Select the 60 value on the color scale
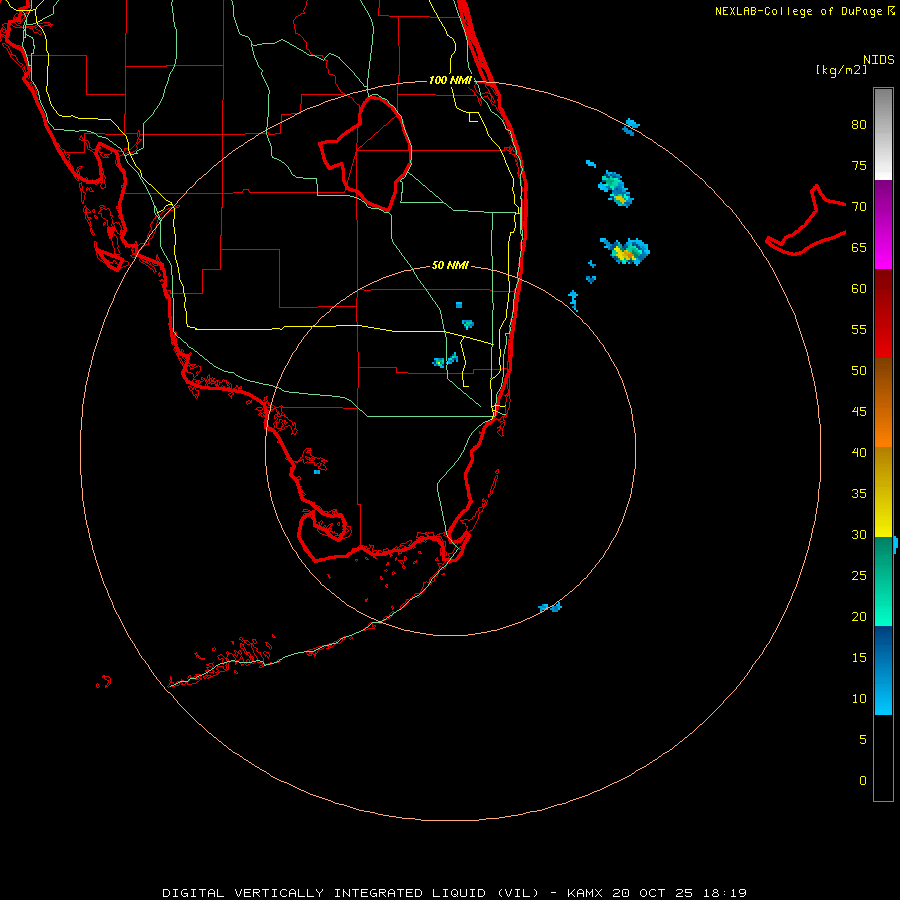Viewport: 900px width, 900px height. 859,289
